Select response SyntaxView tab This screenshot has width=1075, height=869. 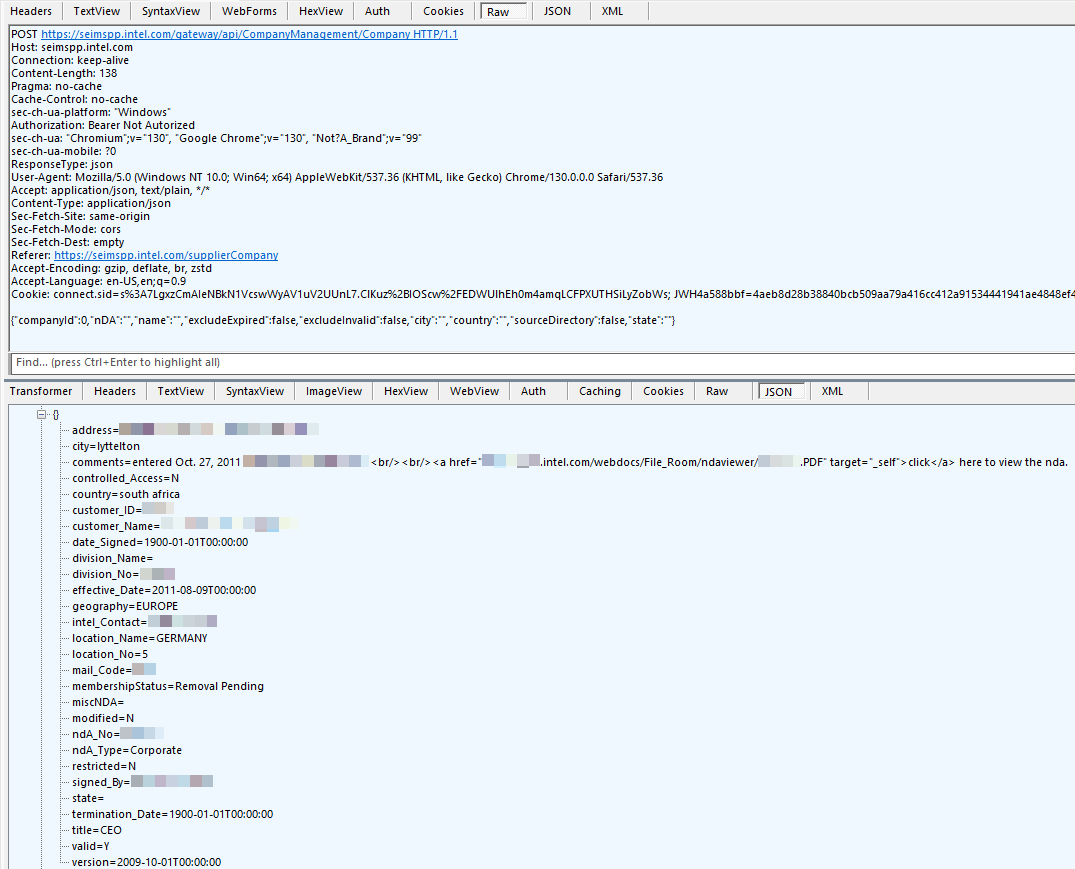(254, 391)
